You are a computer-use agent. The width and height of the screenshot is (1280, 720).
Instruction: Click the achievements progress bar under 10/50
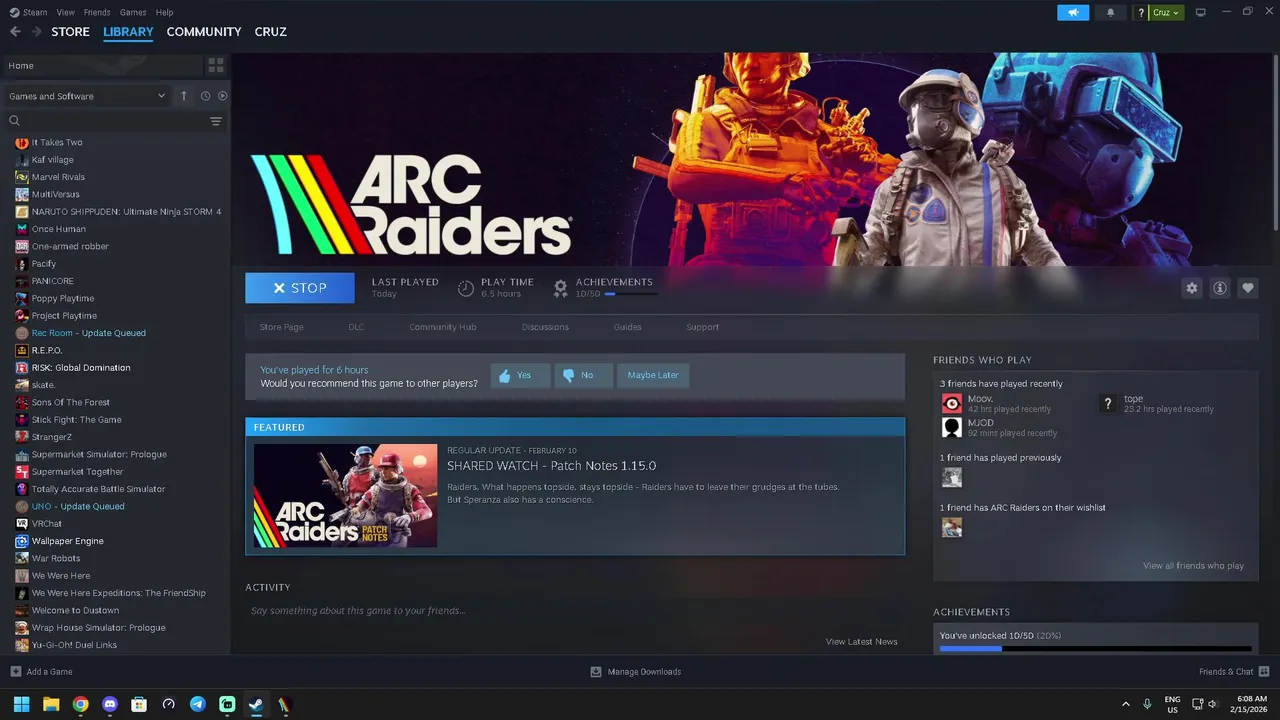point(631,294)
